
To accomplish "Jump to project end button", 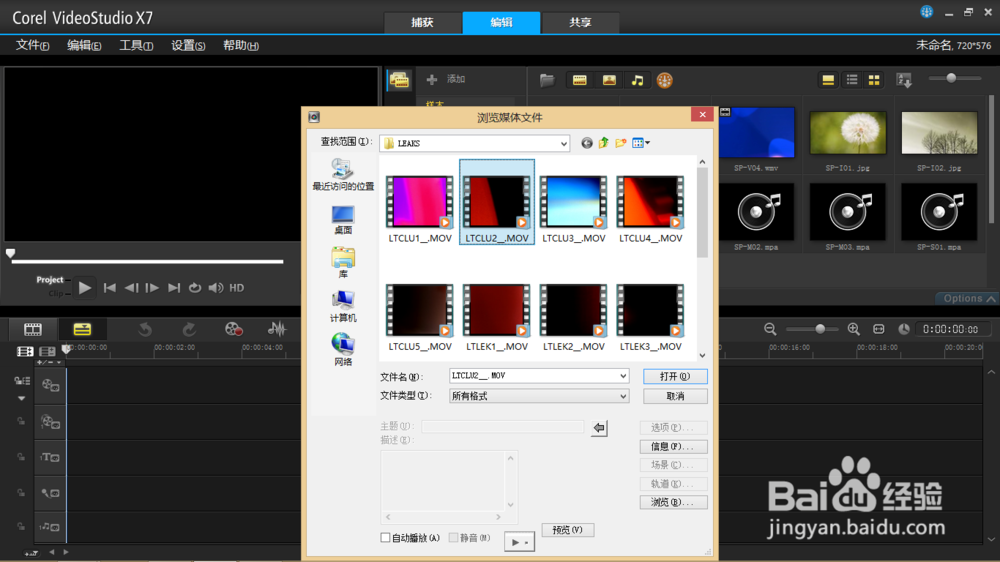I will tap(173, 288).
